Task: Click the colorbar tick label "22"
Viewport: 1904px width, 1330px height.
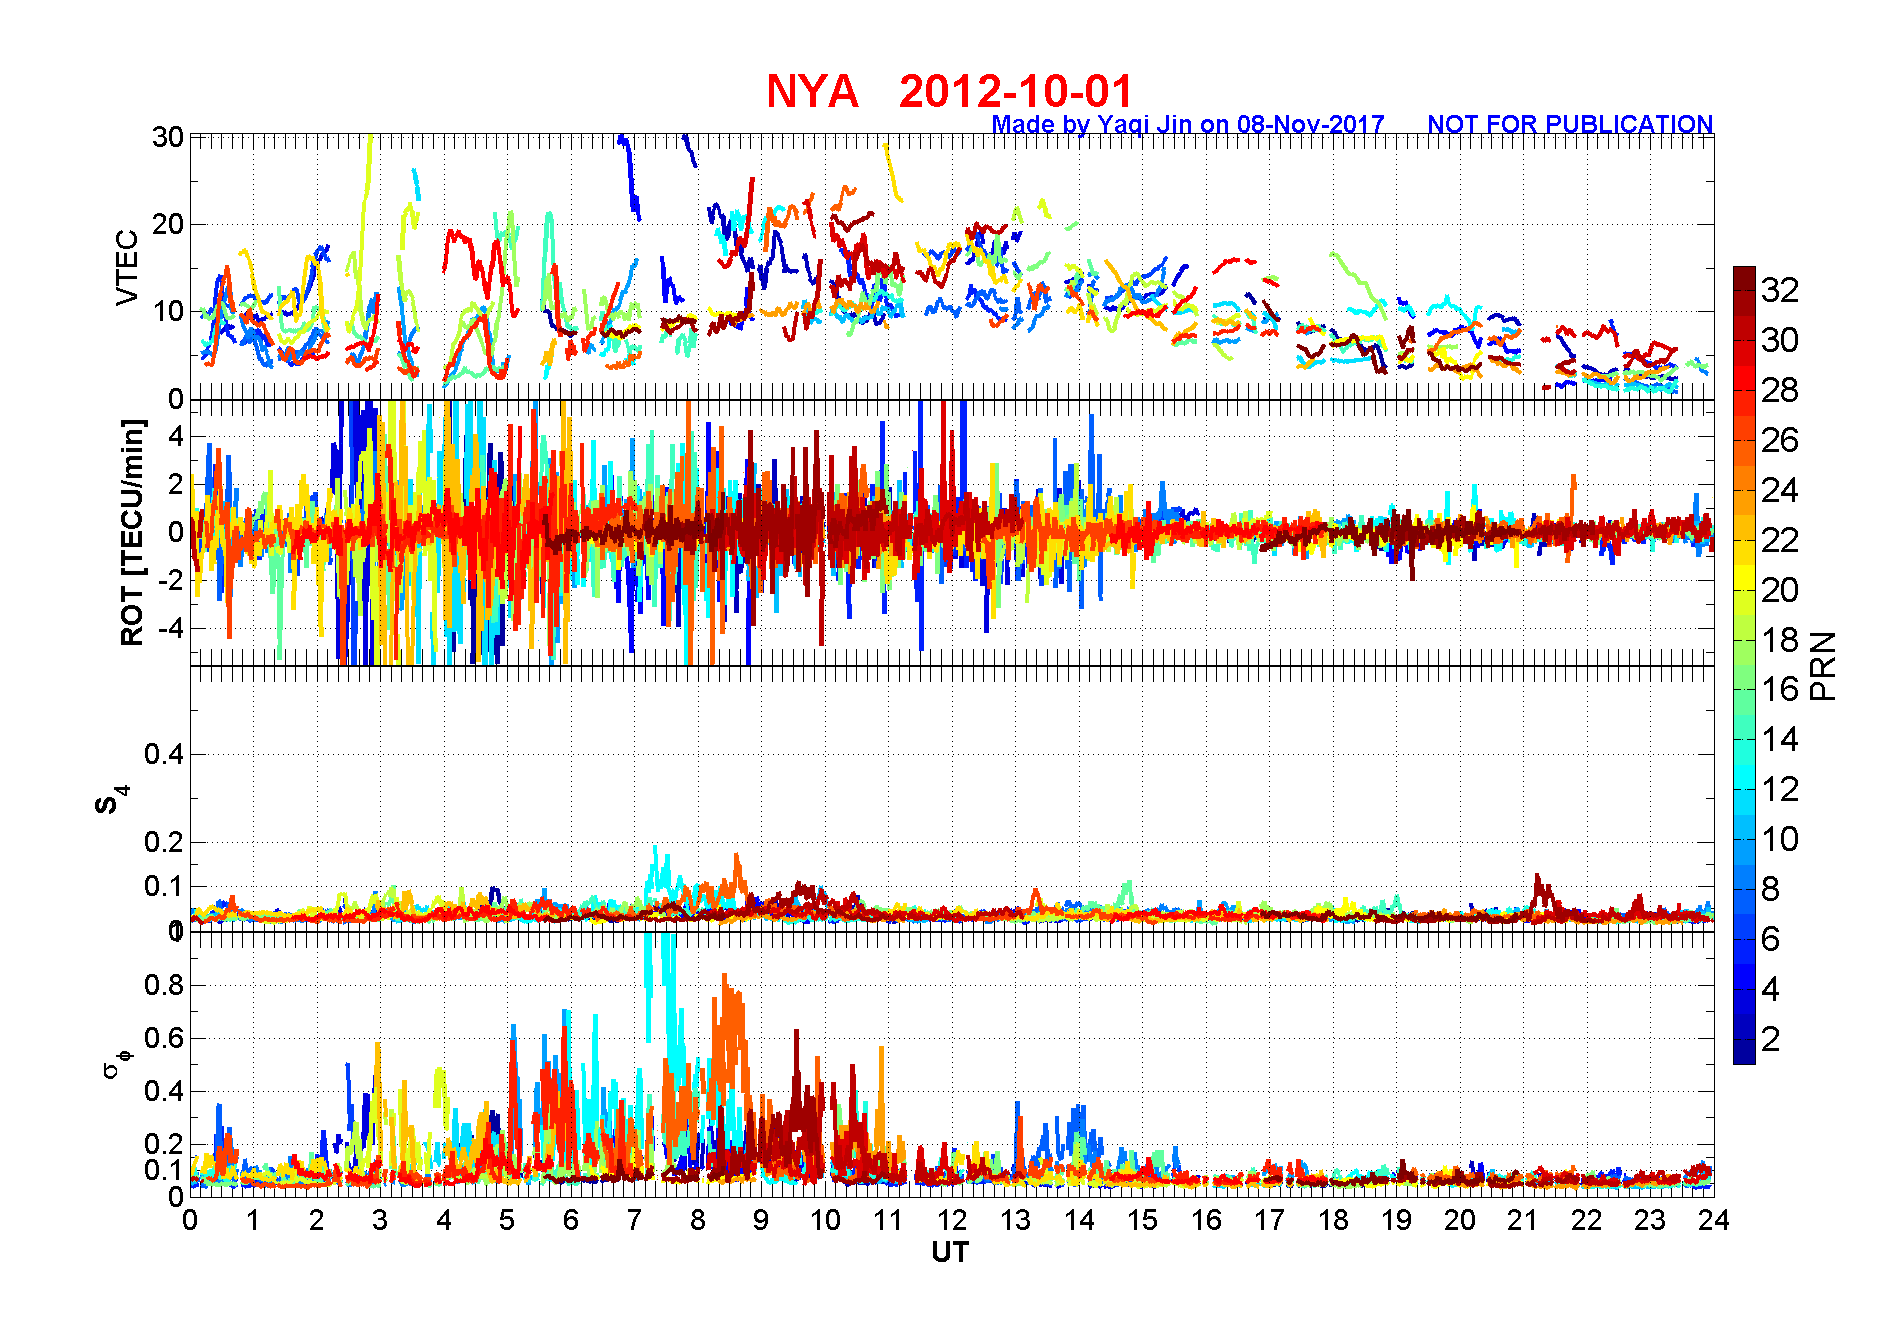Action: tap(1780, 540)
